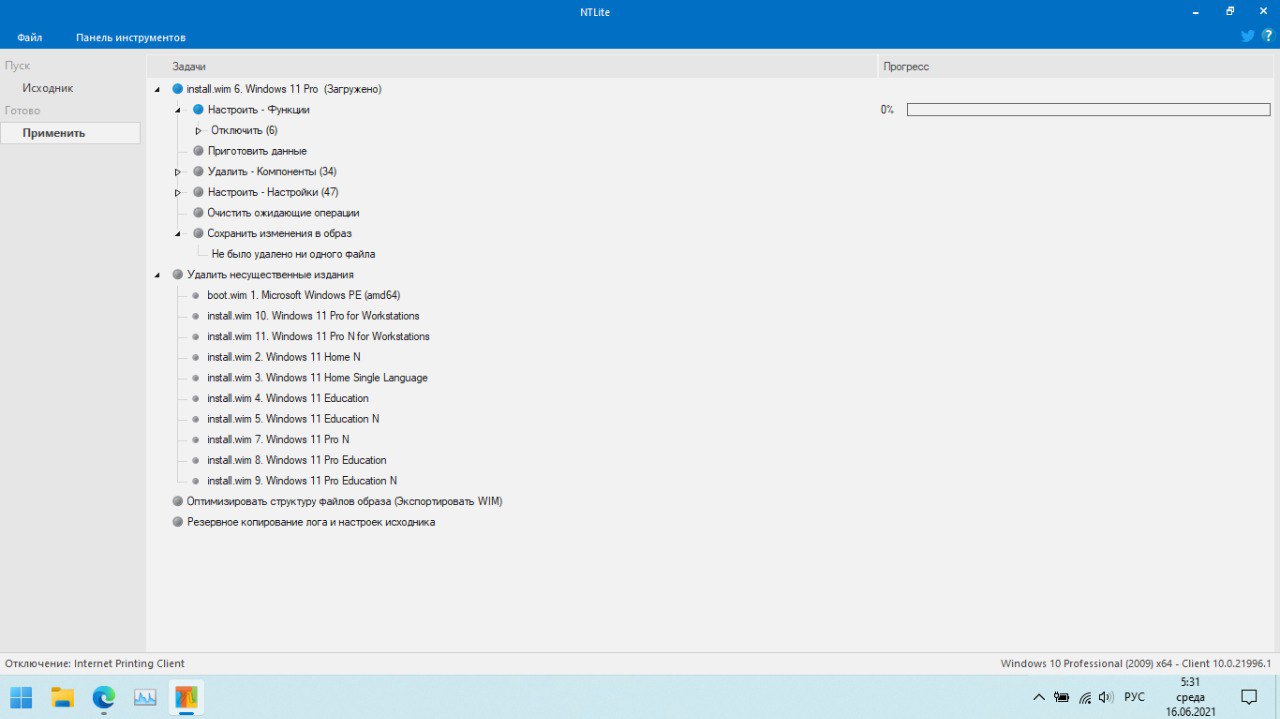Open the Twitter icon link
The image size is (1280, 719).
[1247, 36]
